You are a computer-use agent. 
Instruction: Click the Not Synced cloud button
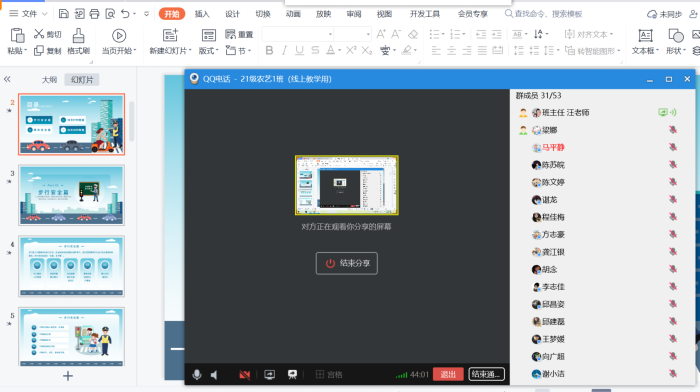(x=665, y=14)
